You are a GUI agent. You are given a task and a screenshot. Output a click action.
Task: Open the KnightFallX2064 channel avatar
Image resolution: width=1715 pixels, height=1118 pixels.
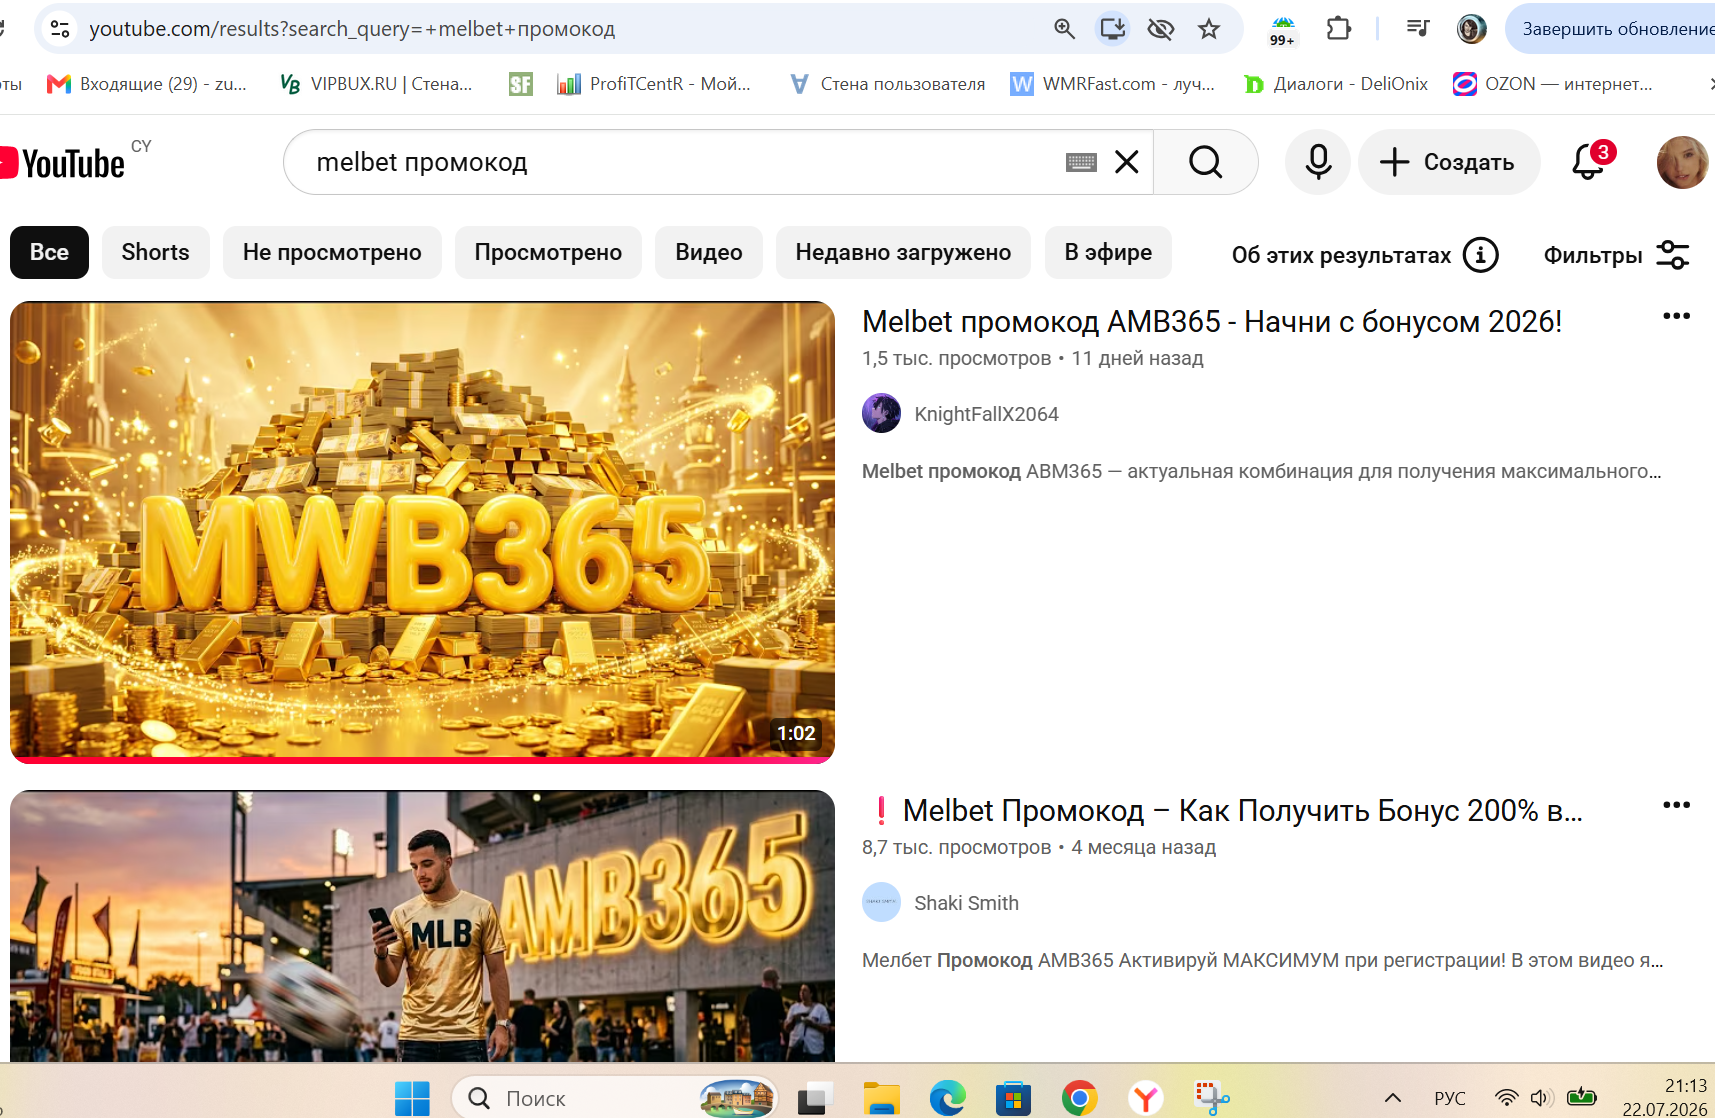click(881, 414)
